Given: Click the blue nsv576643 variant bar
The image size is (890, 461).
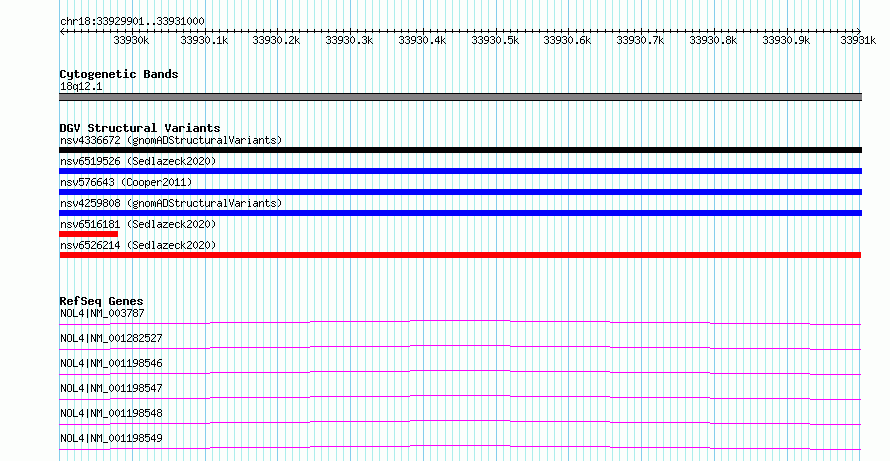Looking at the screenshot, I should pos(460,192).
